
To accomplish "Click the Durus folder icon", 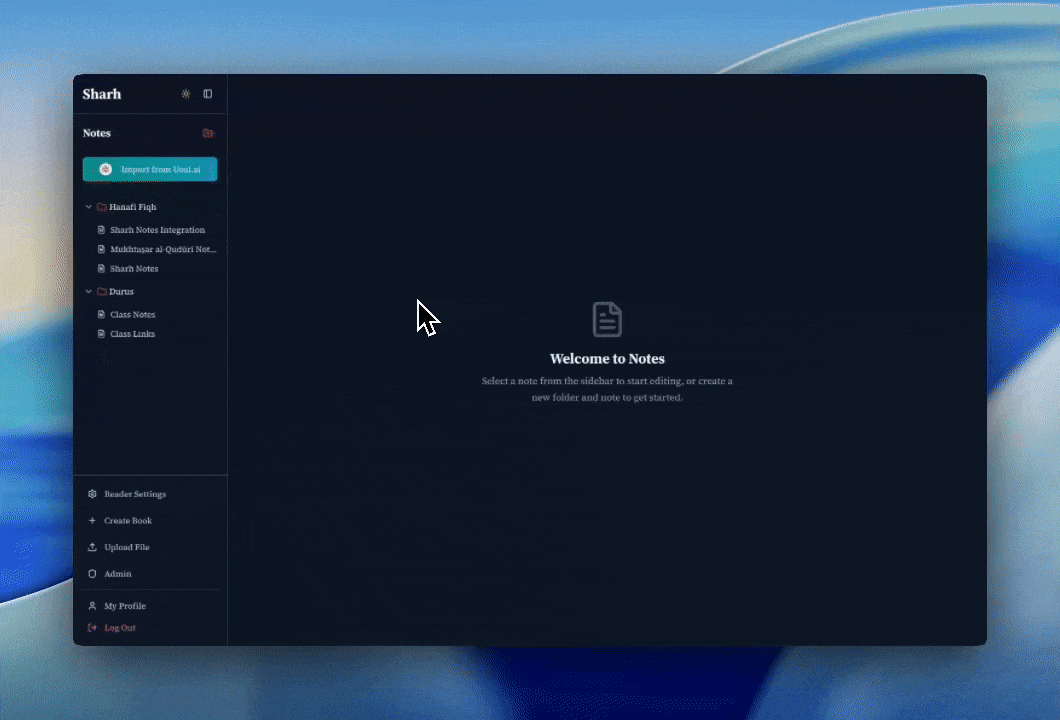I will pyautogui.click(x=102, y=292).
